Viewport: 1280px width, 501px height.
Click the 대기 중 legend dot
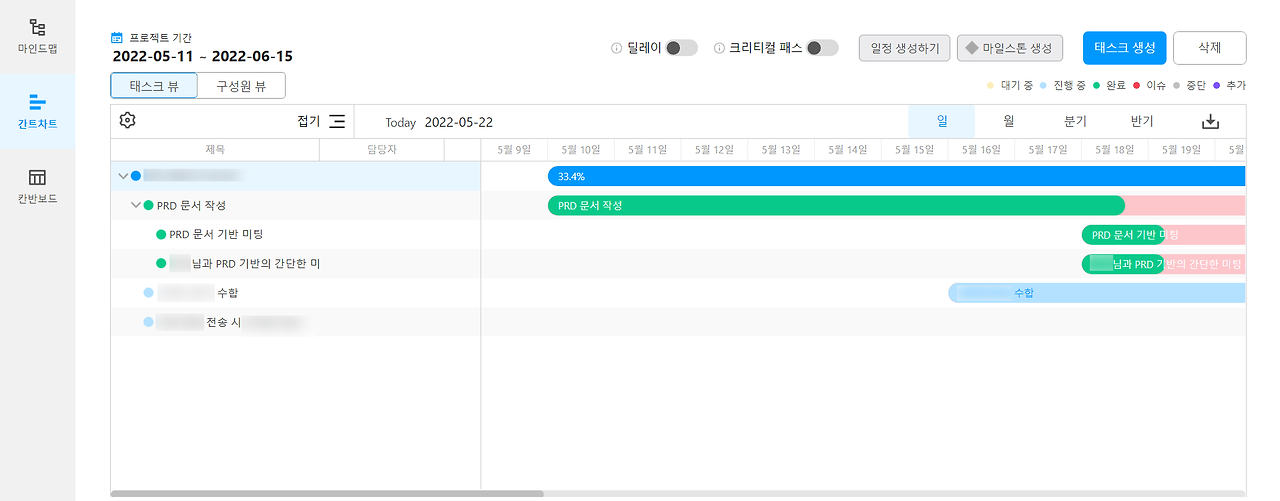coord(991,86)
